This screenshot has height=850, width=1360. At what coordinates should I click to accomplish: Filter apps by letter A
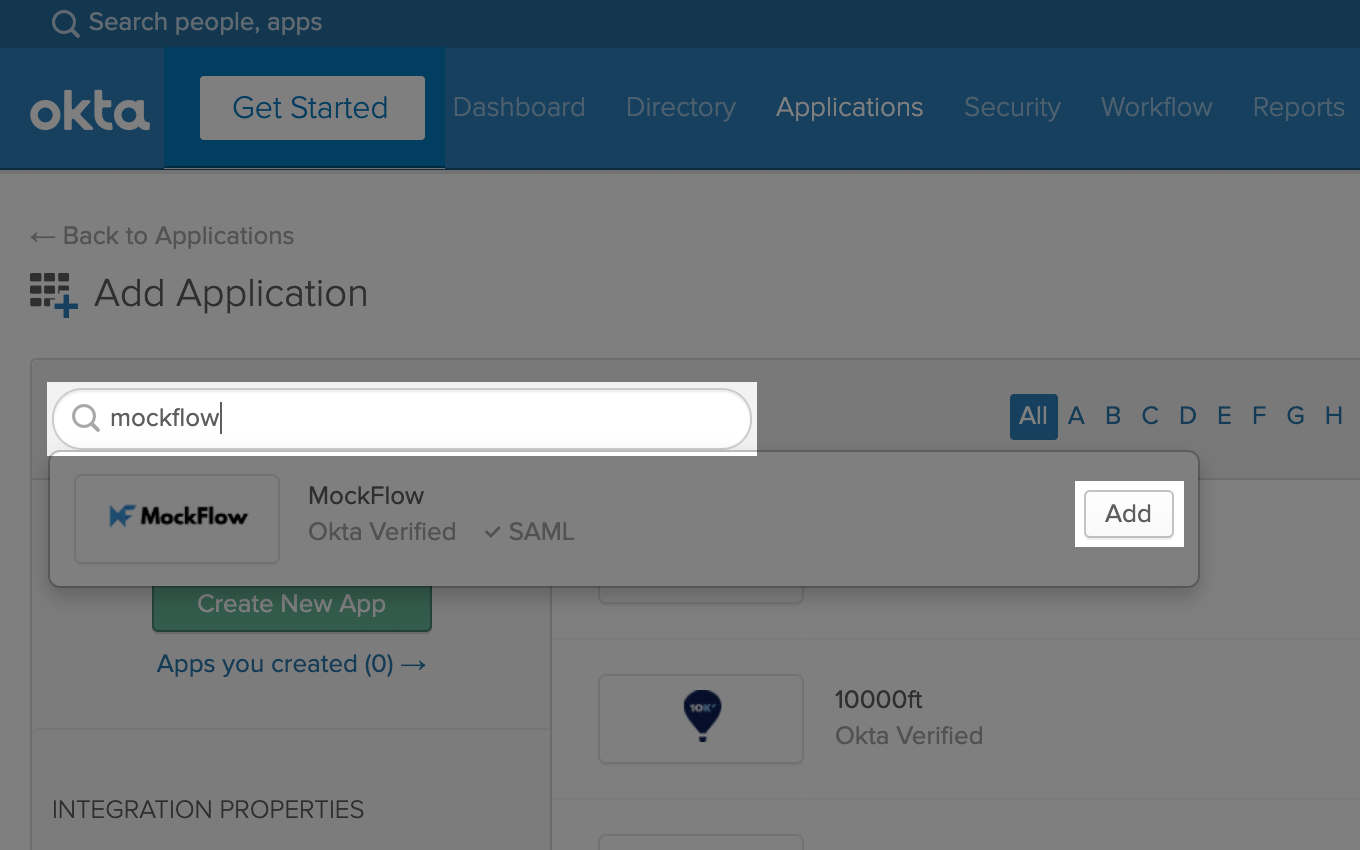coord(1076,416)
